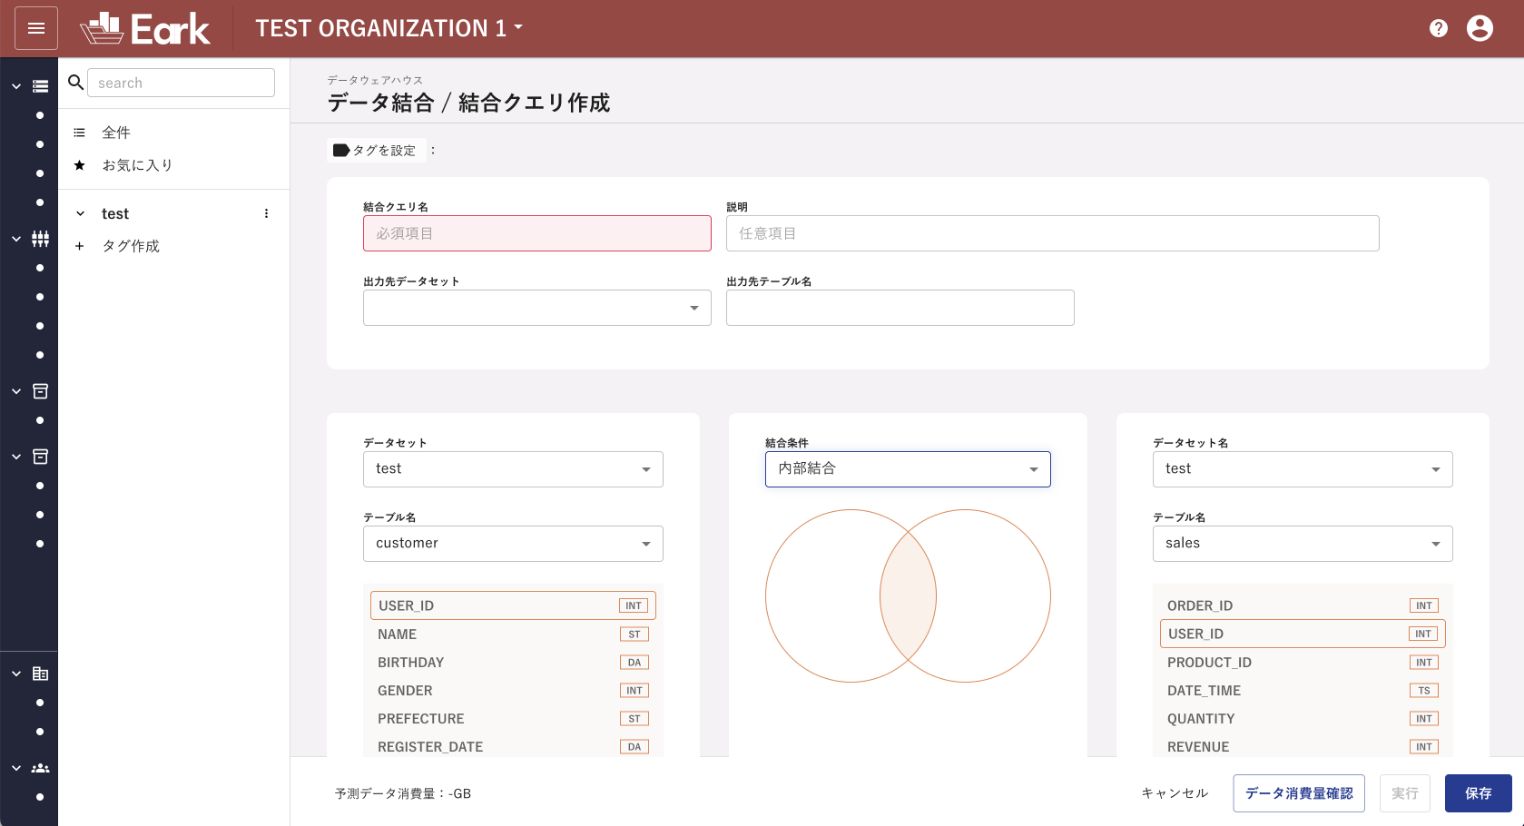Collapse the building section chevron in rail
Viewport: 1524px width, 826px height.
pos(16,673)
